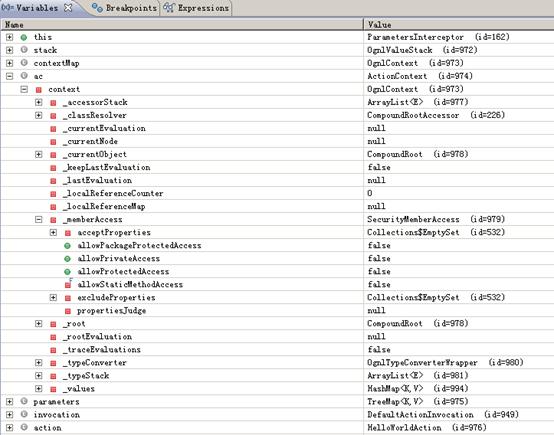Expand the parameters variable node
The height and width of the screenshot is (435, 554).
coord(10,402)
